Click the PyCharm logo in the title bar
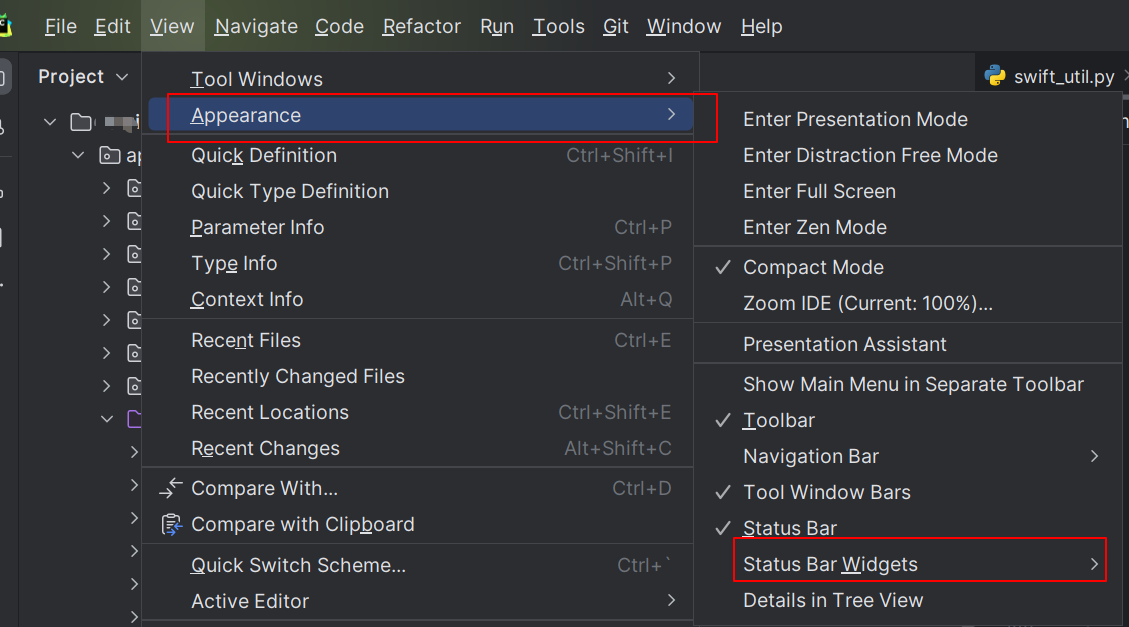Image resolution: width=1129 pixels, height=627 pixels. [5, 25]
